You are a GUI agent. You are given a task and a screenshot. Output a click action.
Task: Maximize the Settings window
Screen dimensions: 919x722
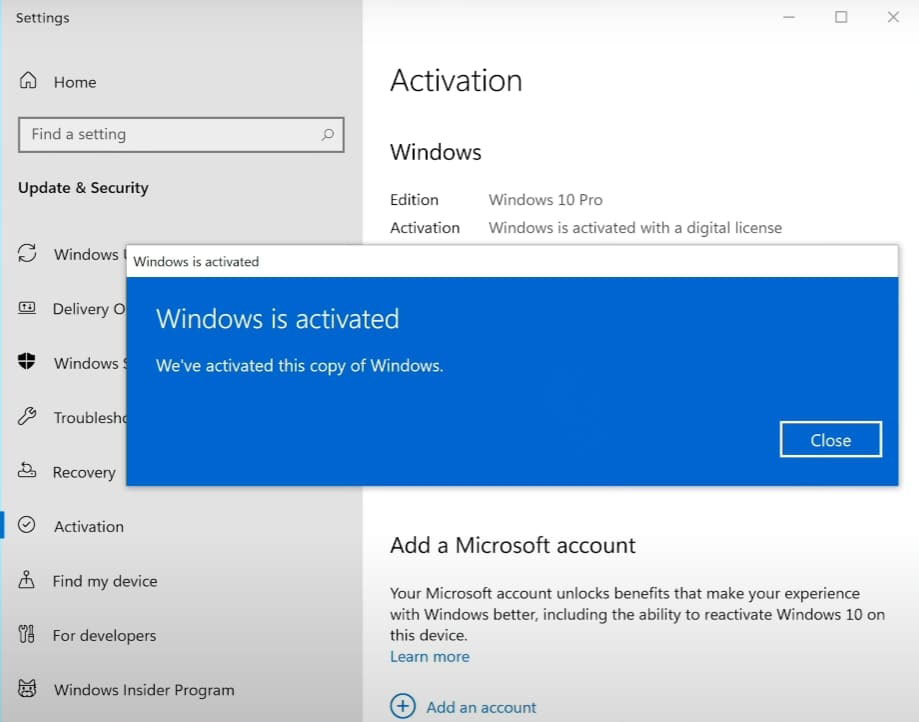(x=841, y=17)
